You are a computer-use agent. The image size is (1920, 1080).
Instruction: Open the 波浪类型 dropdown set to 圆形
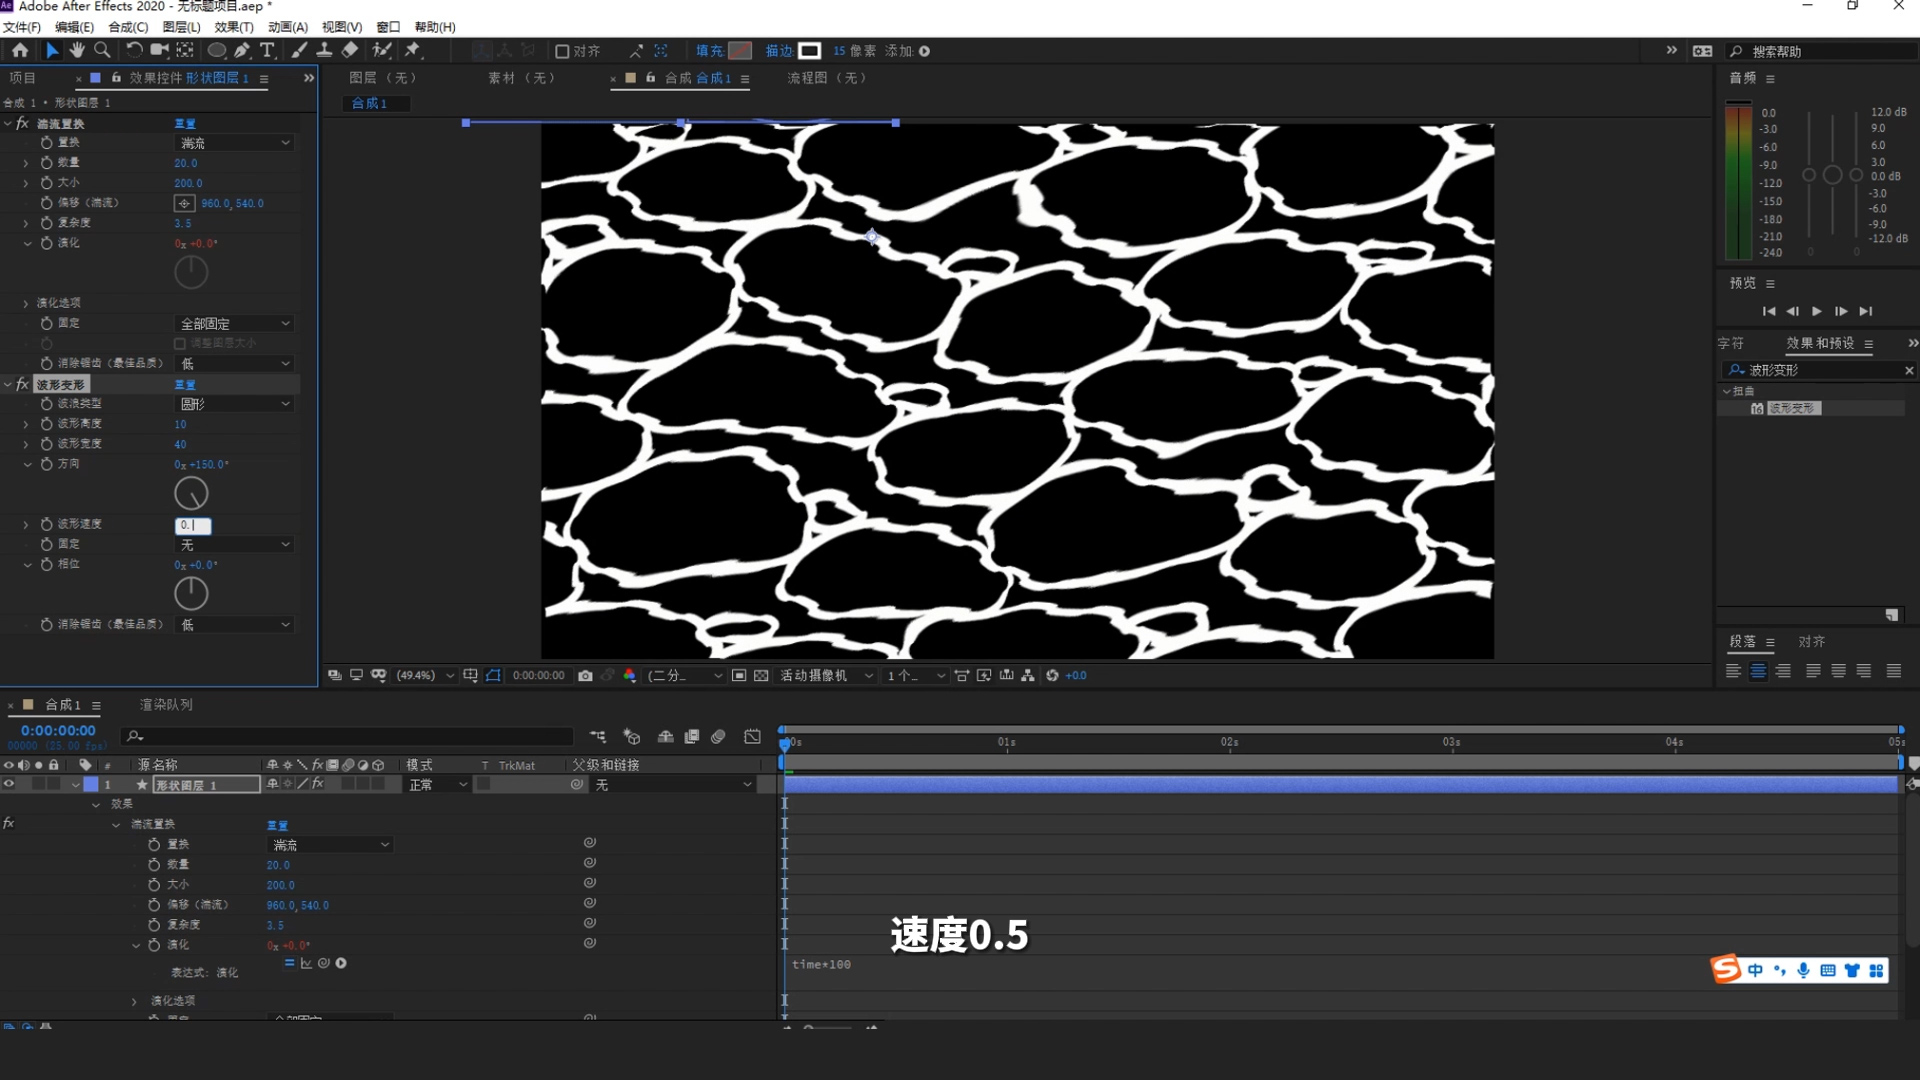point(235,404)
